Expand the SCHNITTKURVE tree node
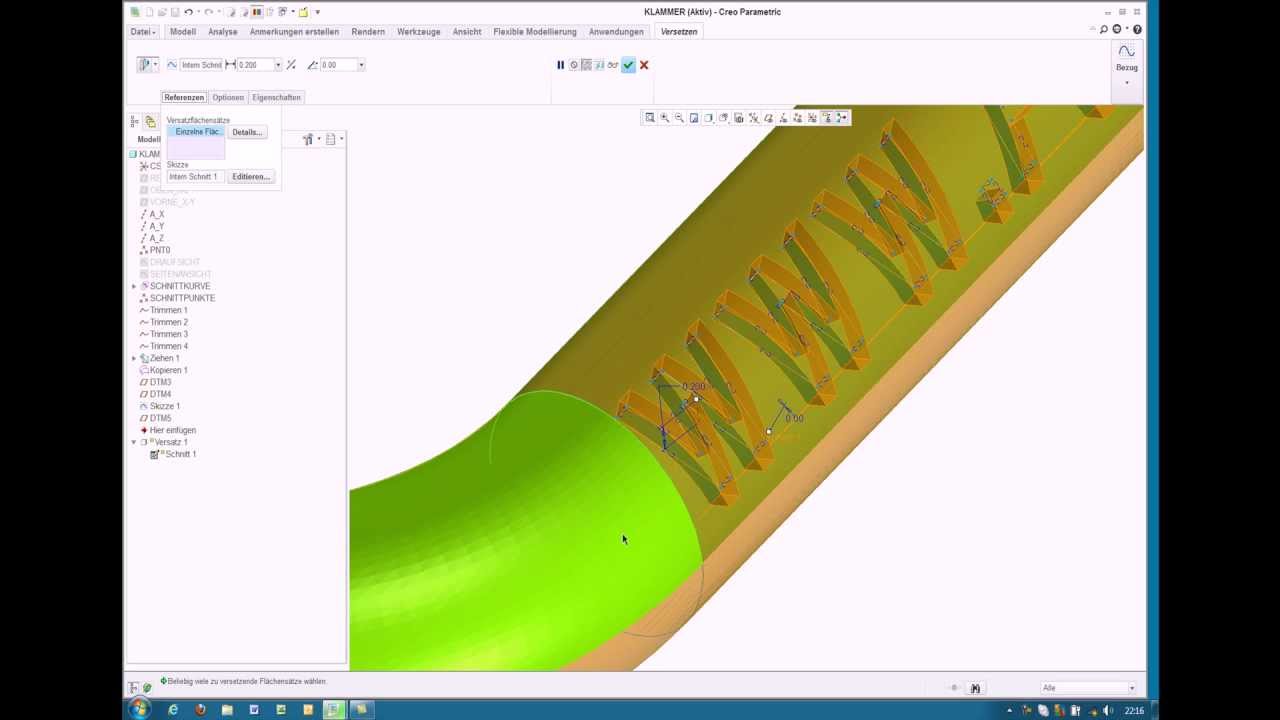Screen dimensions: 1280x720 (134, 286)
